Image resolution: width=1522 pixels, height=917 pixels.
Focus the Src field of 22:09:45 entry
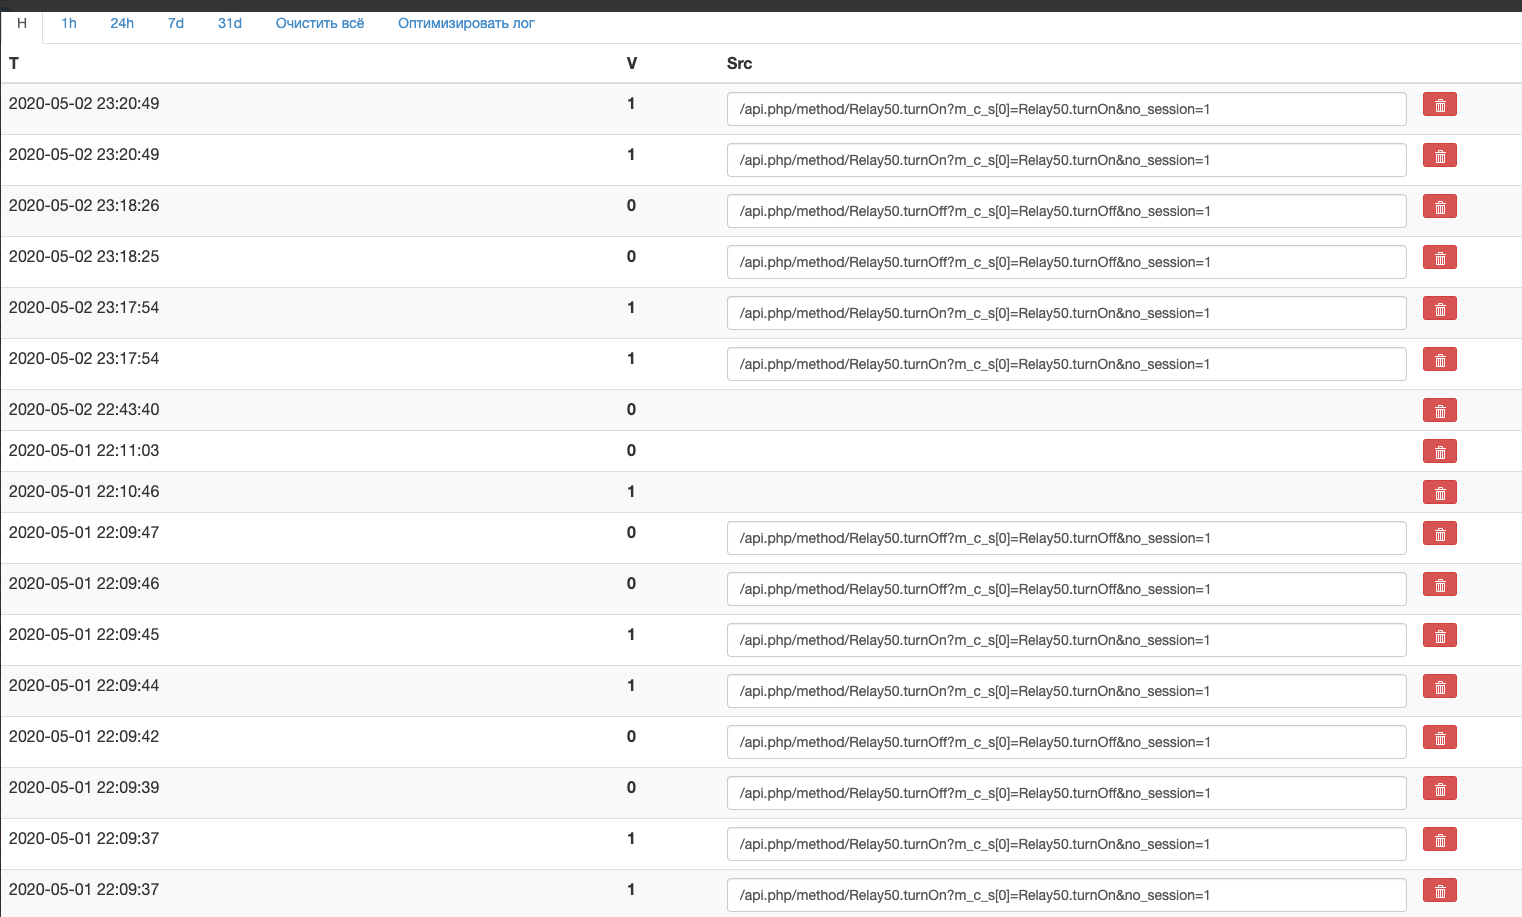[x=1066, y=640]
